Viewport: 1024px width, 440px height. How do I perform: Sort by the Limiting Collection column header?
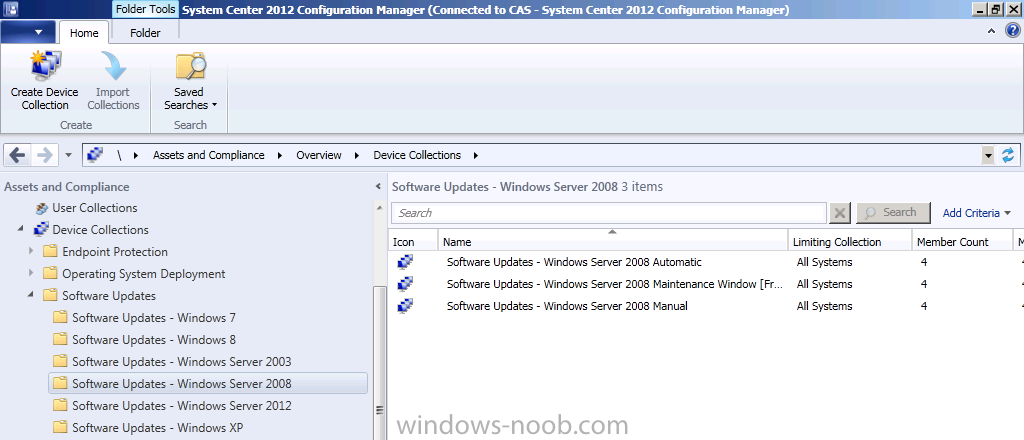[x=850, y=242]
